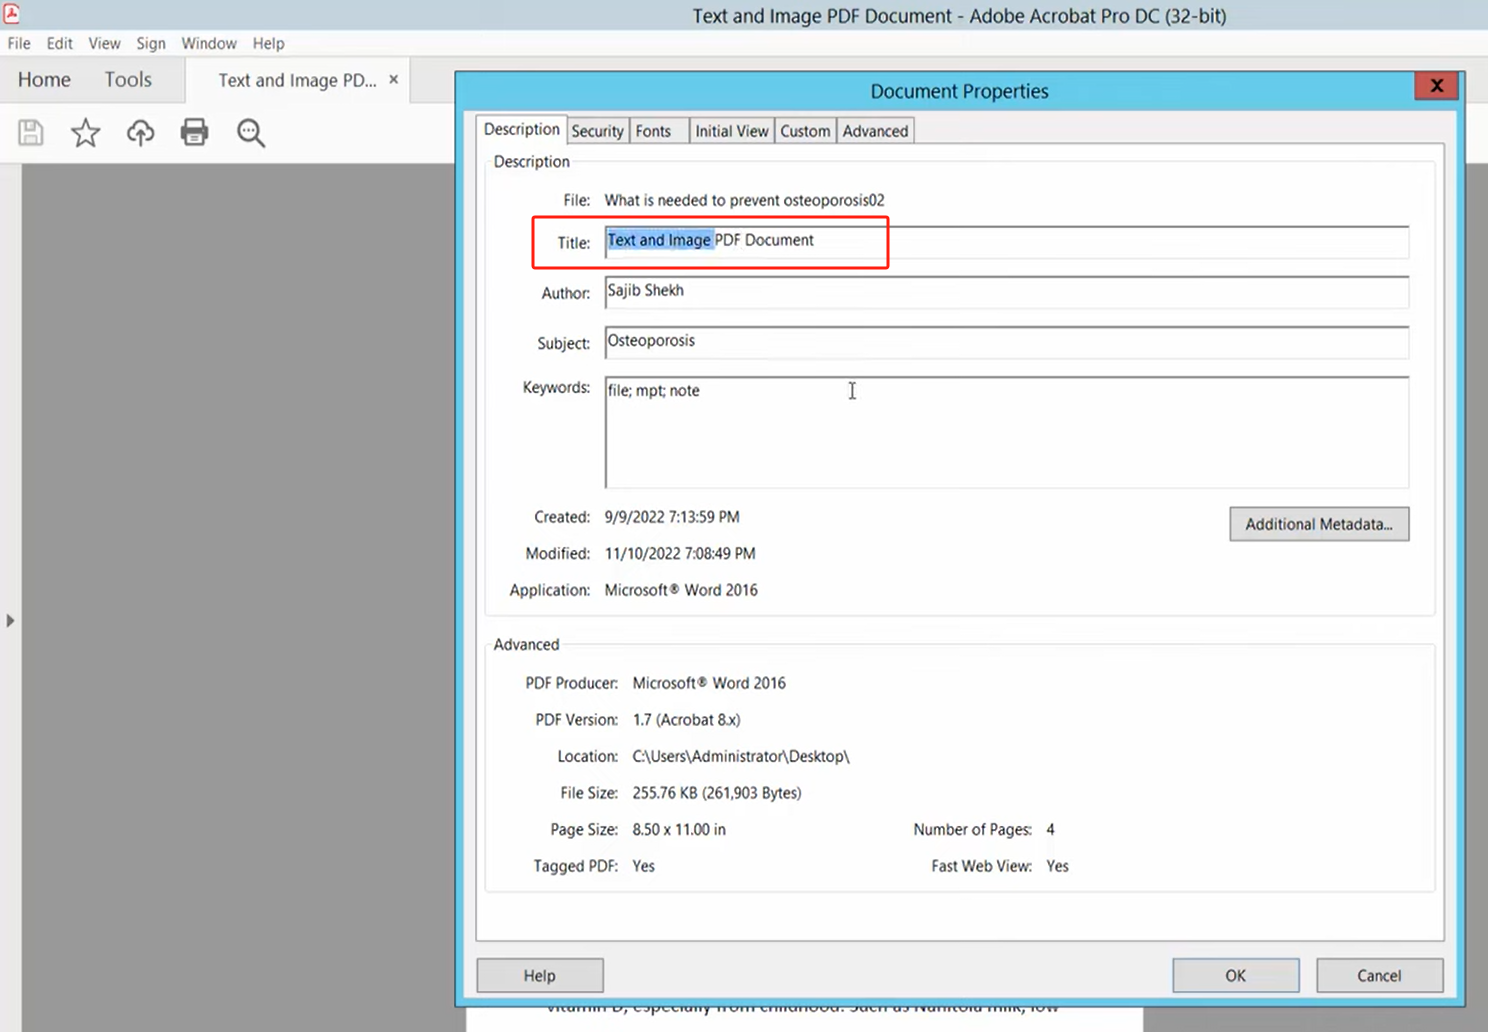This screenshot has height=1032, width=1488.
Task: Click the Location path 'C:\Users\Administrator\Desktop\'
Action: coord(741,756)
